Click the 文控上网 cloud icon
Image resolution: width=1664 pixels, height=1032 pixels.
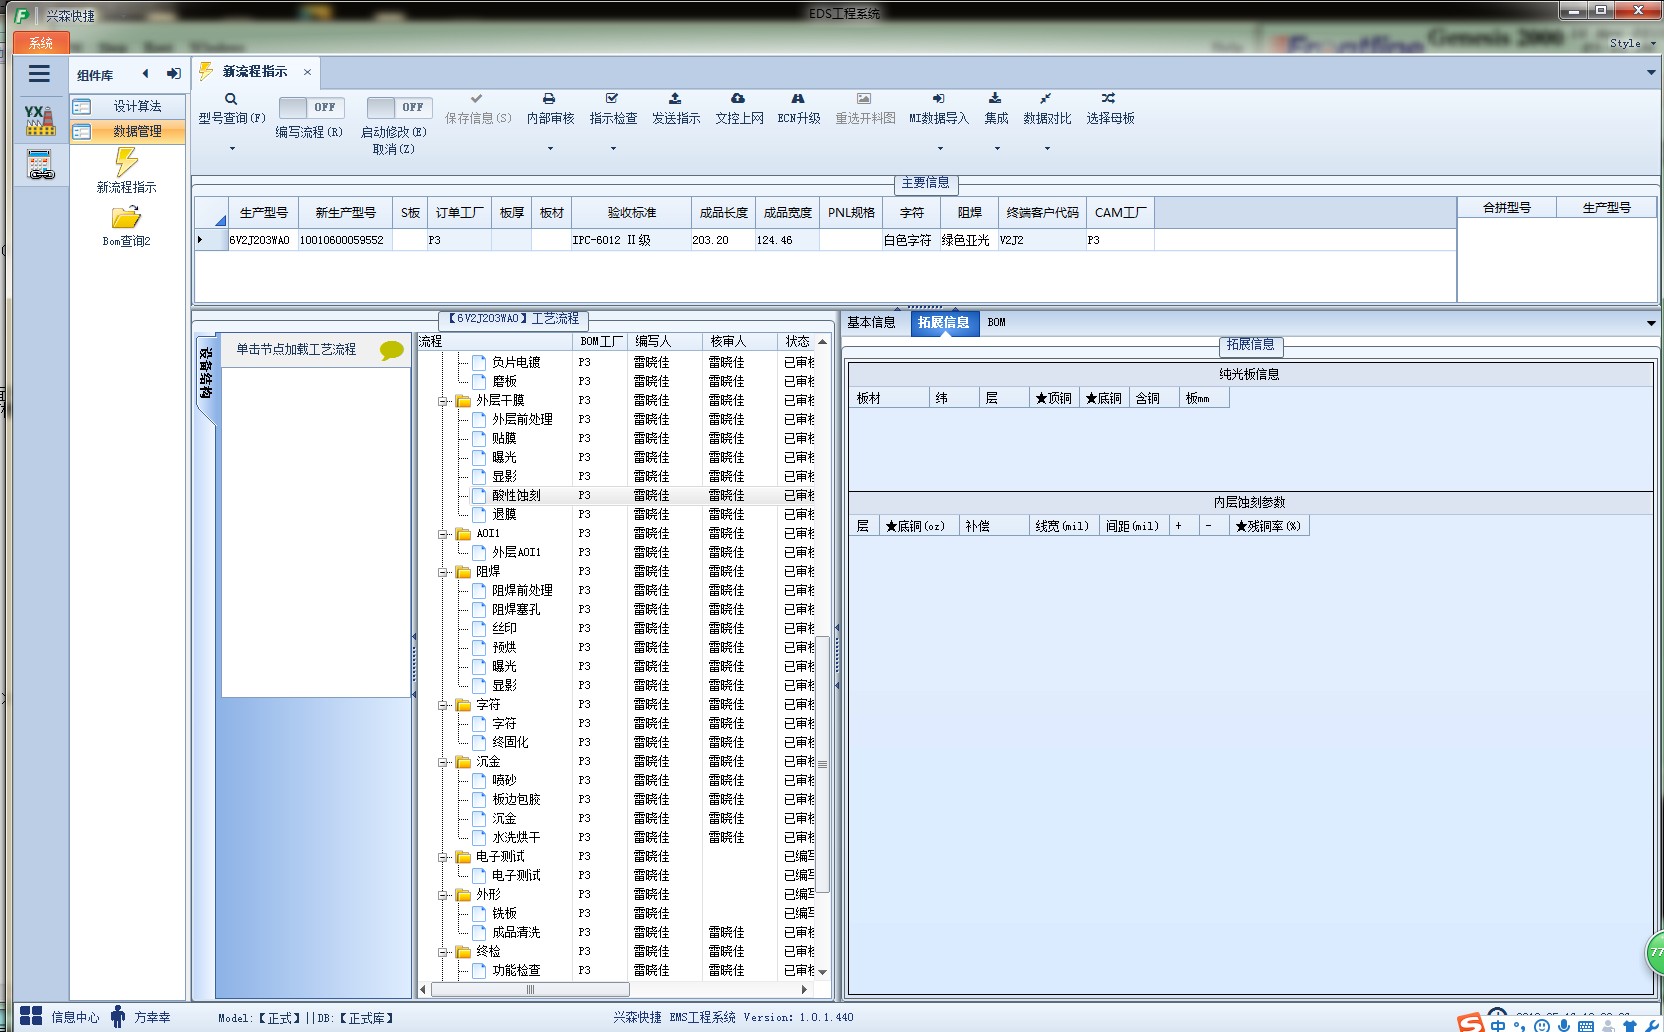(738, 99)
